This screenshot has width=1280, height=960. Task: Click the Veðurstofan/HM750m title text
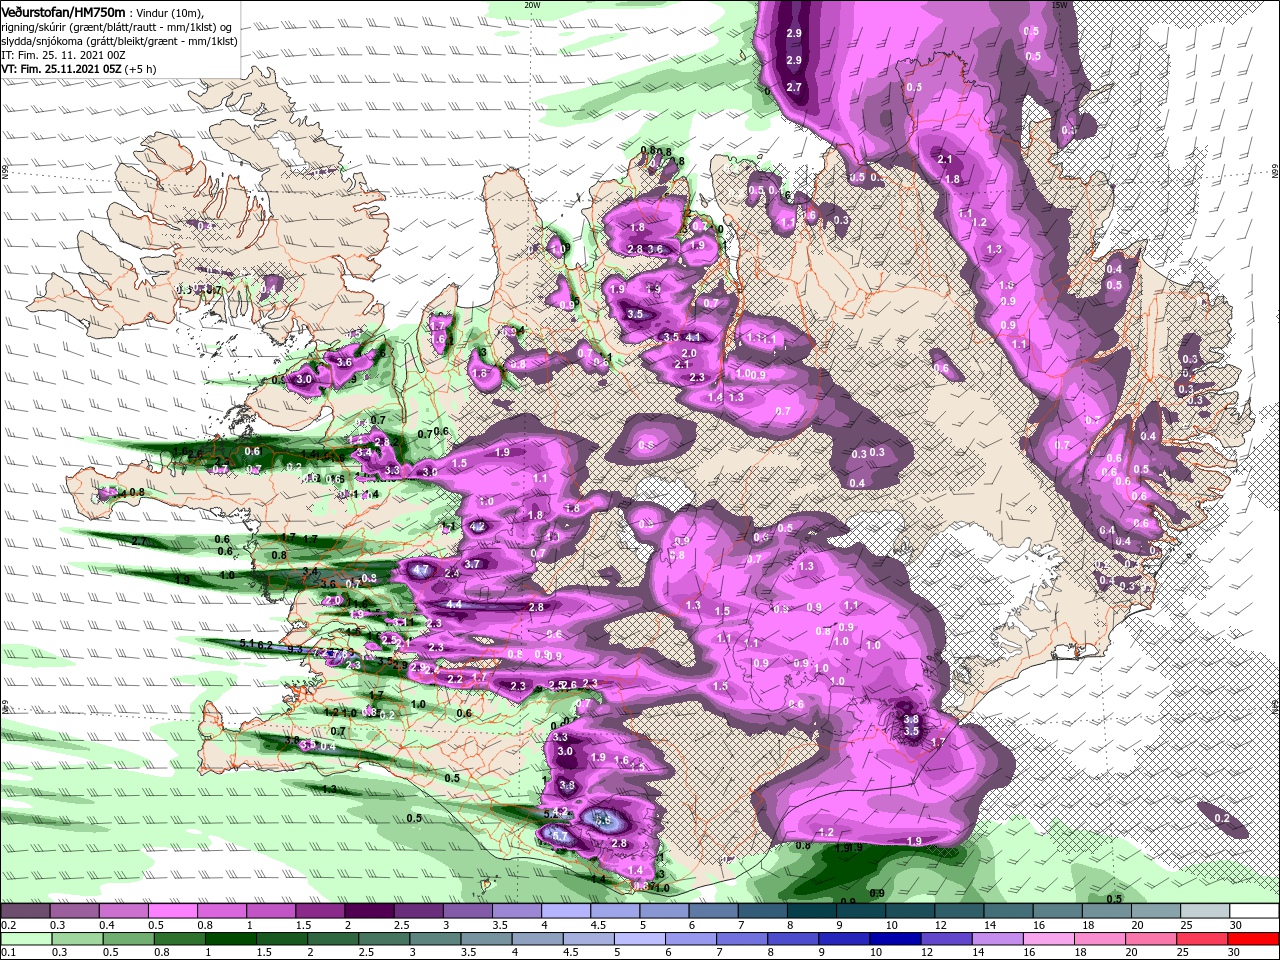(x=63, y=11)
